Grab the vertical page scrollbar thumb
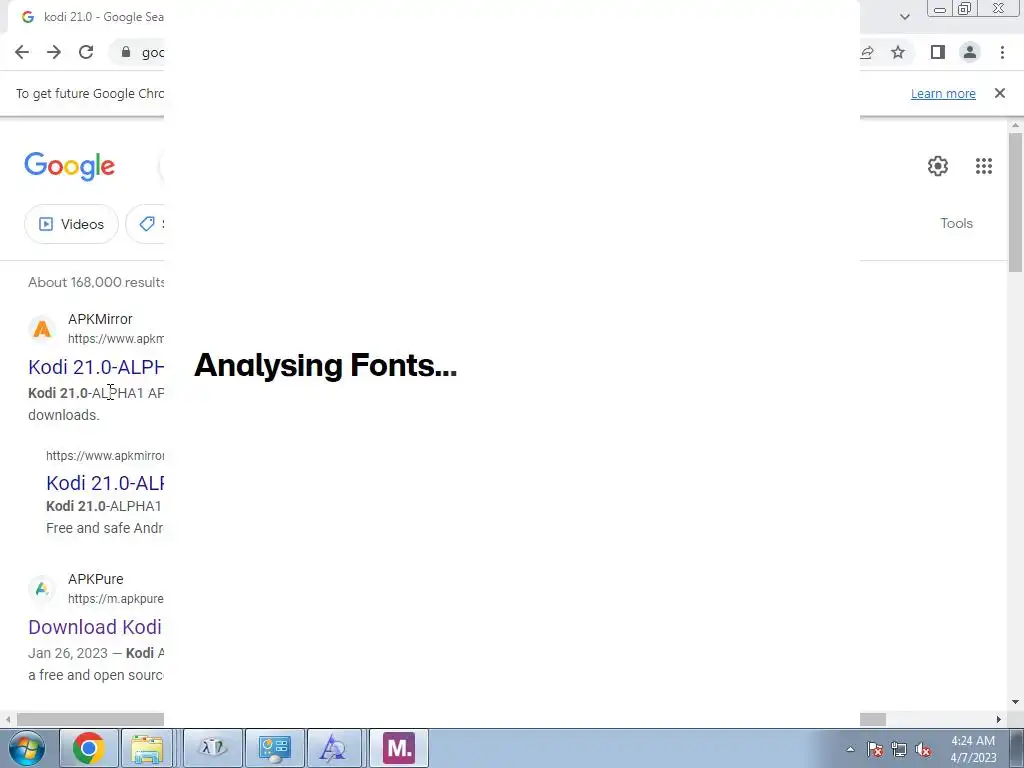This screenshot has width=1024, height=768. point(1015,202)
